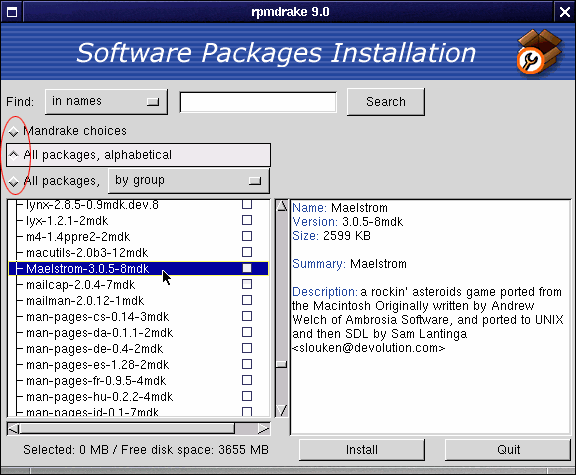Check the lyx-1.2.1-2mdk package checkbox
Viewport: 576px width, 475px height.
pos(247,220)
